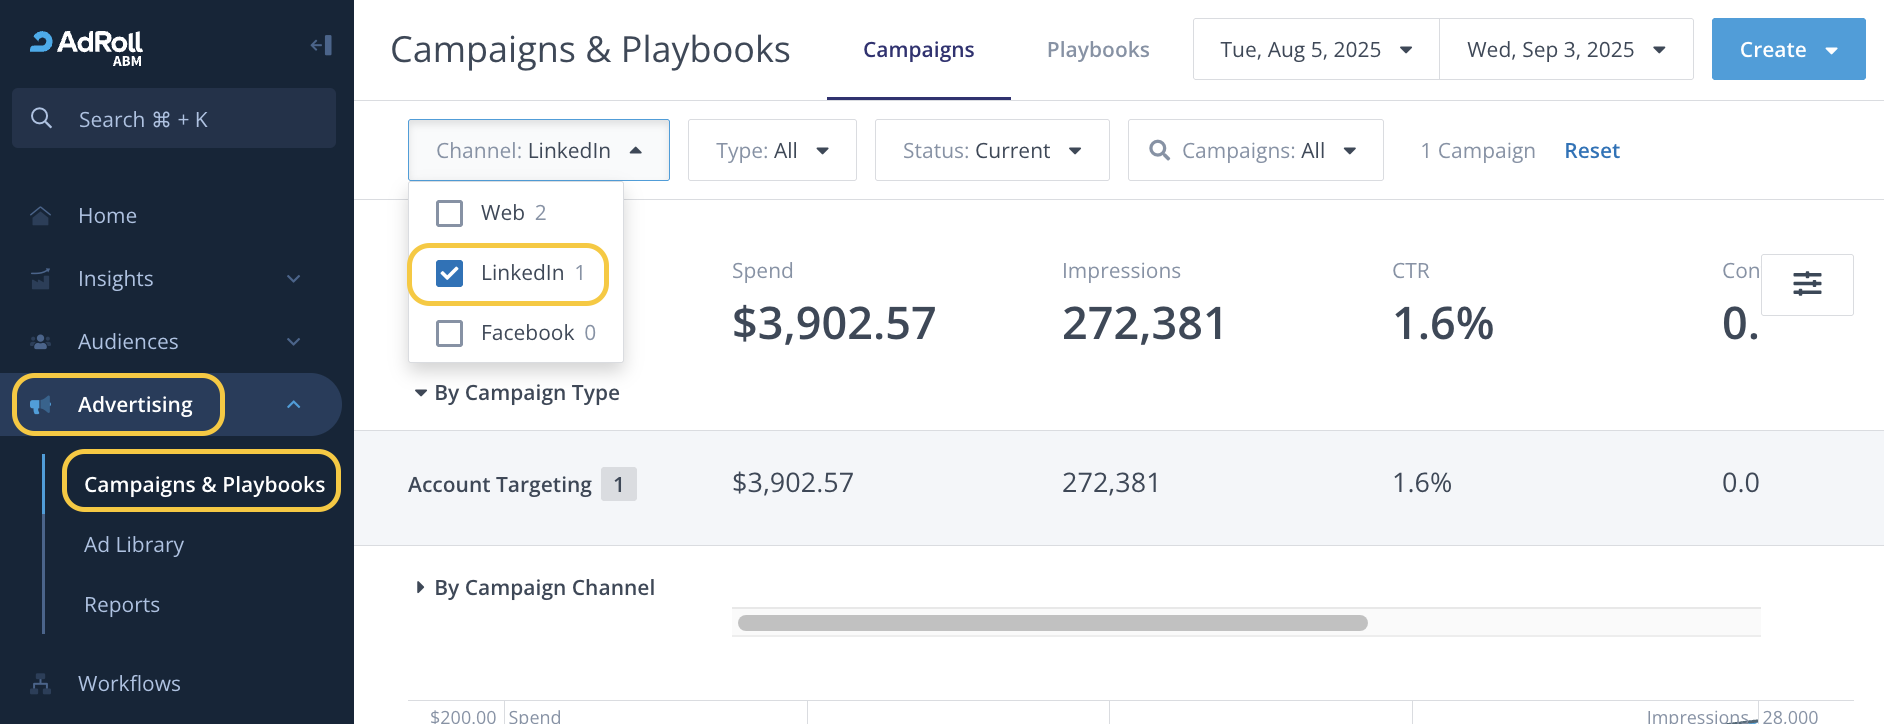Click the Account Targeting CTR value 1.6%
1884x724 pixels.
click(x=1422, y=483)
